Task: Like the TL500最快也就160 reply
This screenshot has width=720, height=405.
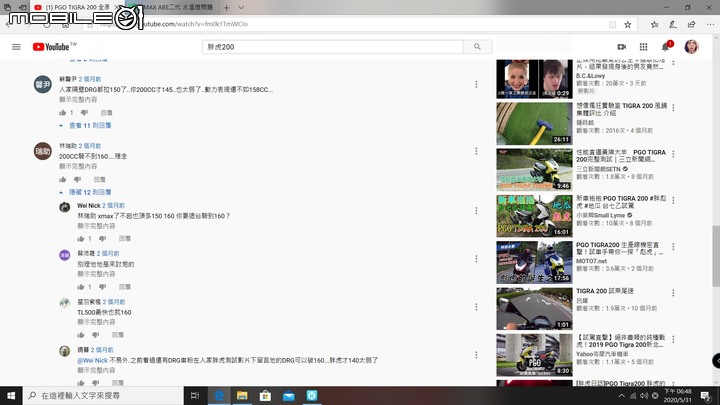Action: point(81,335)
